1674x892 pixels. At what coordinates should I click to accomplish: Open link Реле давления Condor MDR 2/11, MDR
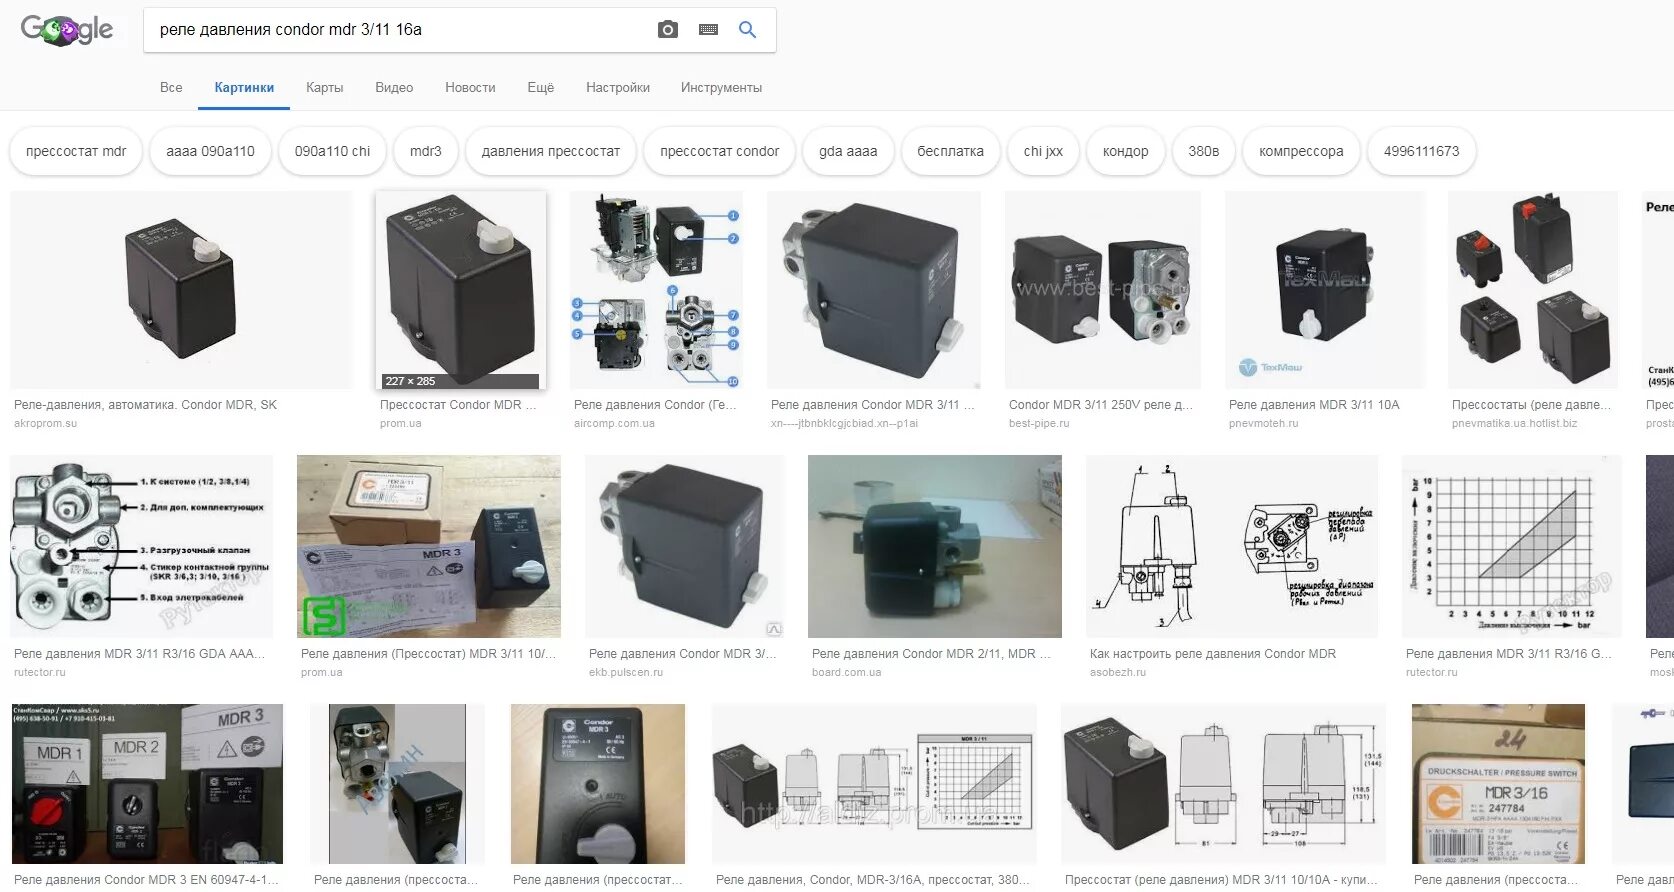pos(931,654)
